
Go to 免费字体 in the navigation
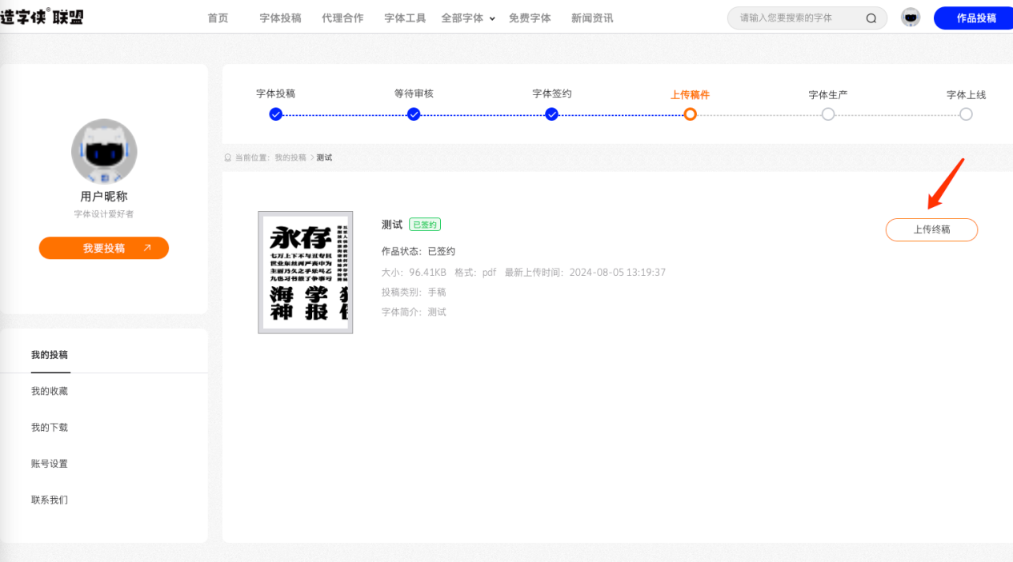529,18
